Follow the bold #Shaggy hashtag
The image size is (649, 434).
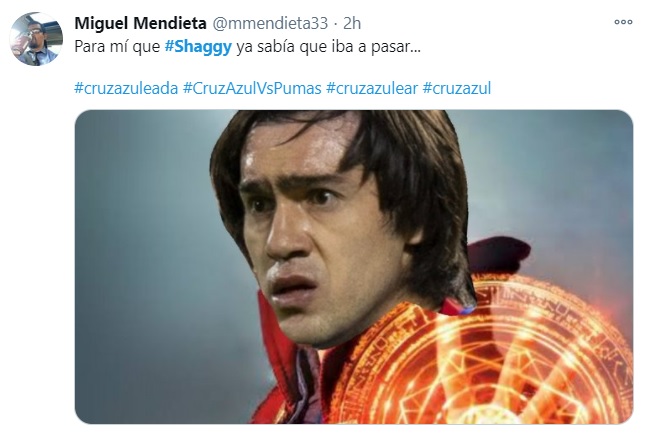click(x=198, y=47)
